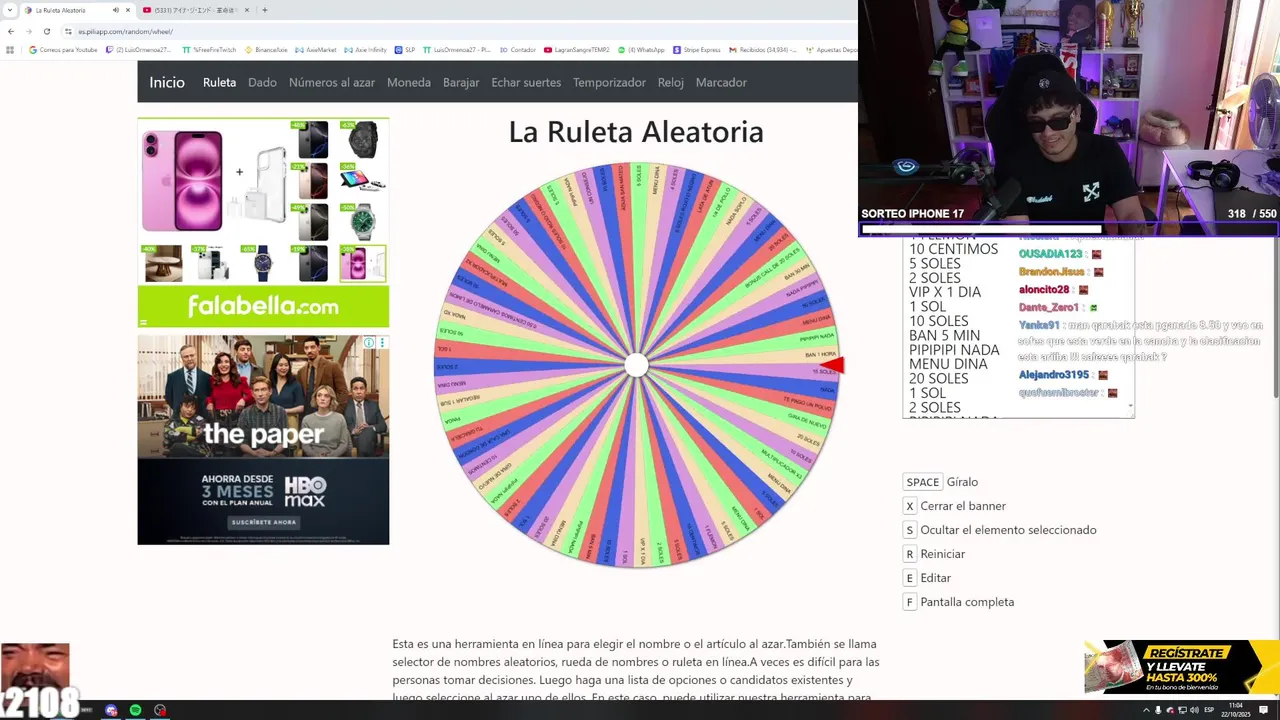Open the BinanceLuie bookmark
The width and height of the screenshot is (1280, 720).
tap(266, 49)
